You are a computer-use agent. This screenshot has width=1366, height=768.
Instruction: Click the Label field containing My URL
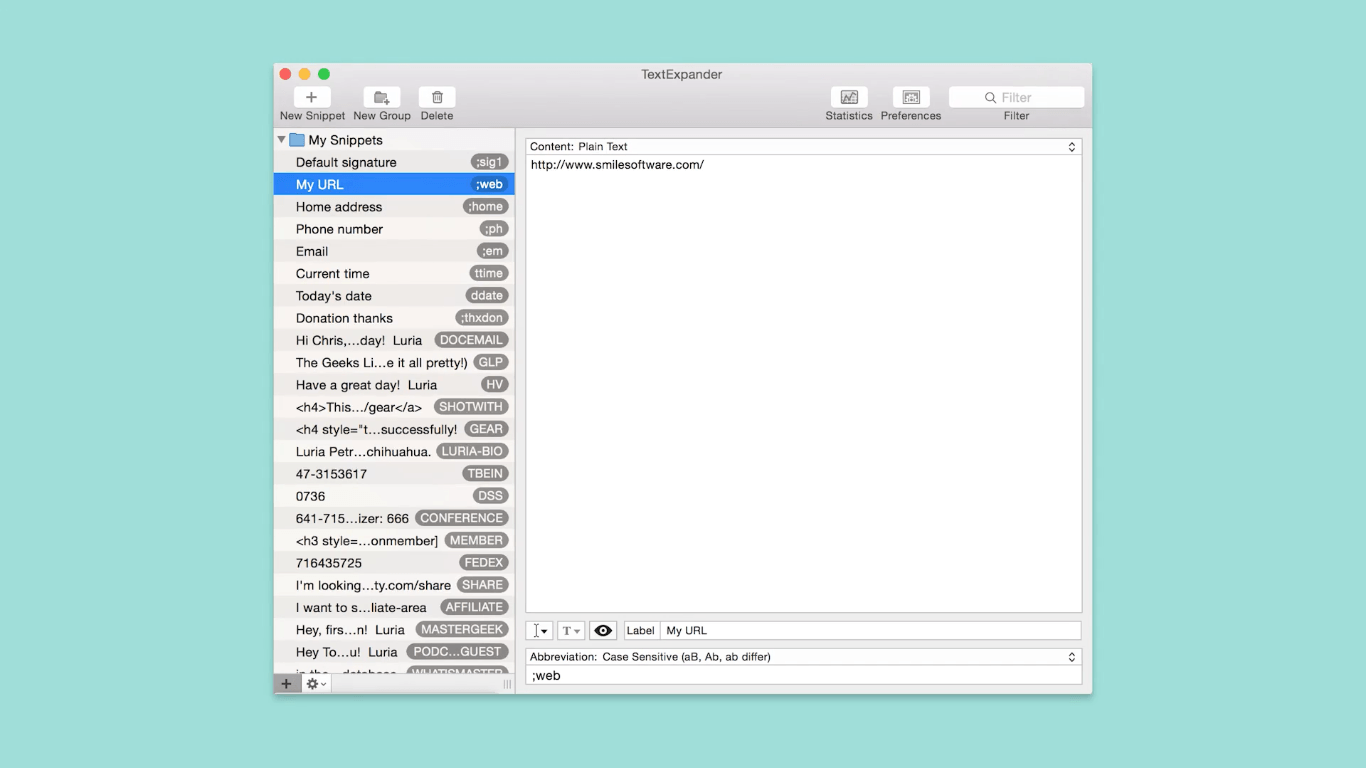coord(870,631)
